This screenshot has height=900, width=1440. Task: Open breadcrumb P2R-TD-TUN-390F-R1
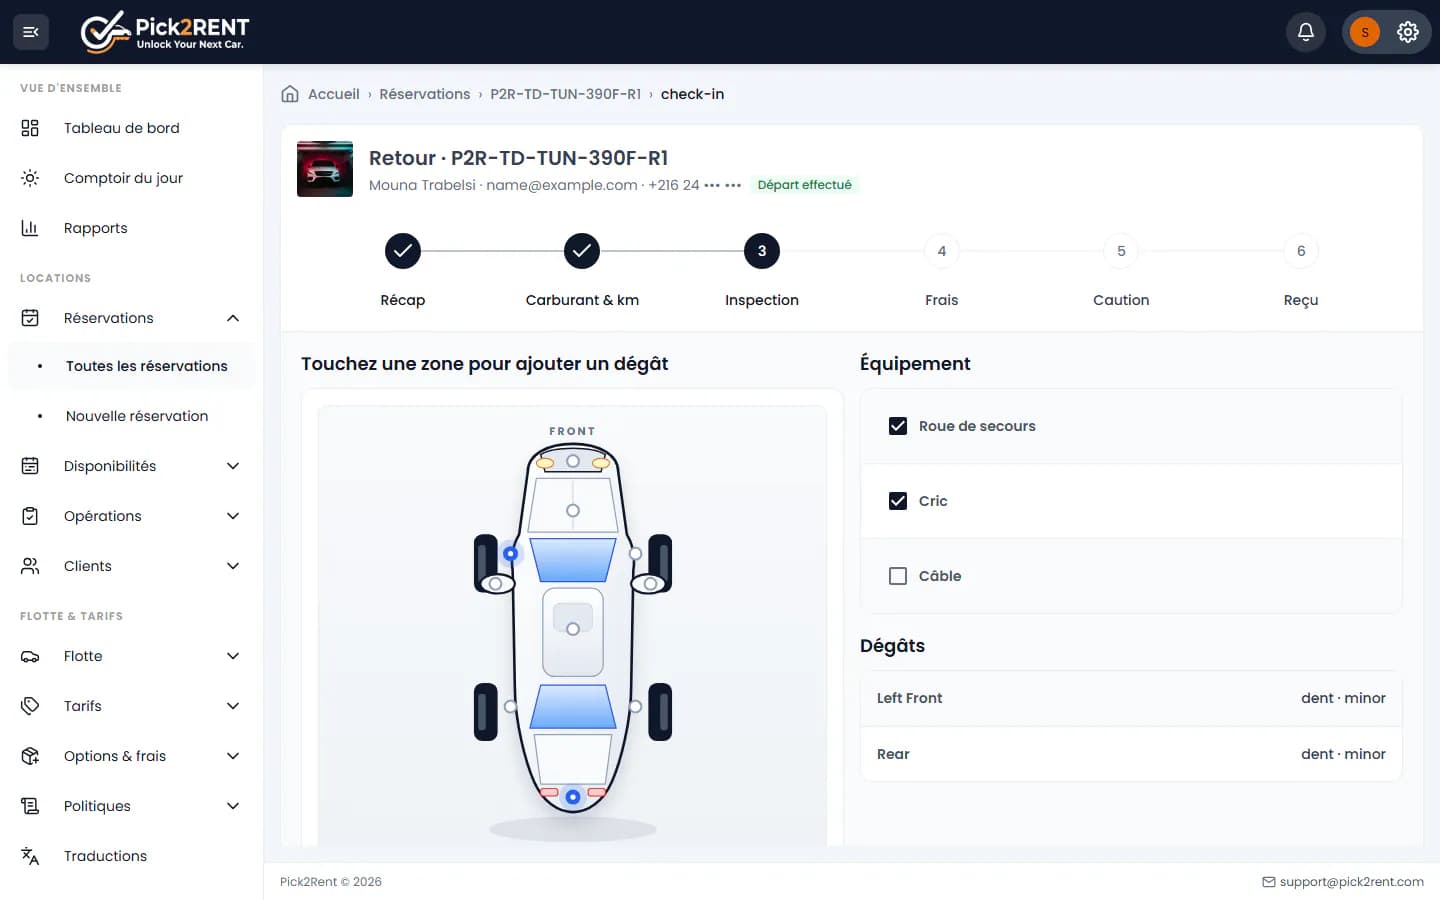[565, 94]
